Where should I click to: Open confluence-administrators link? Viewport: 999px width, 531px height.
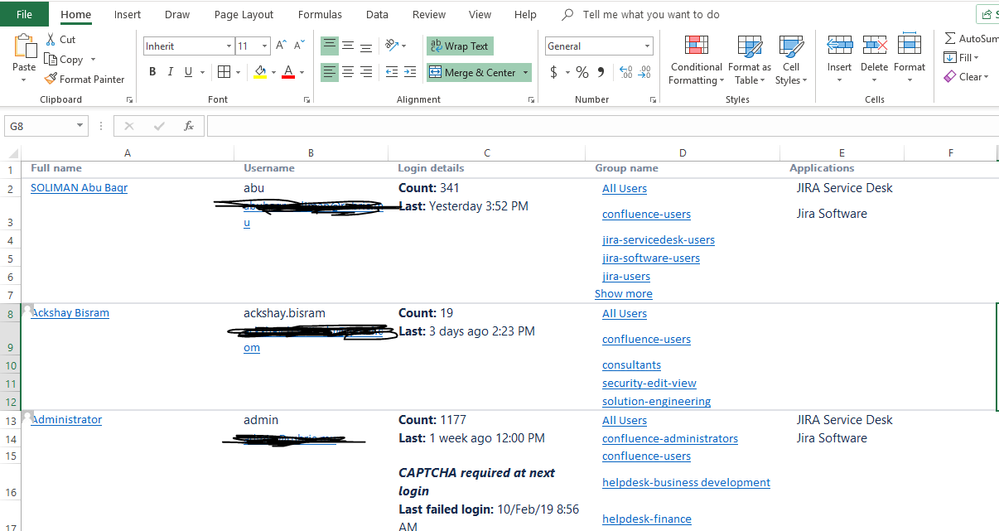click(x=670, y=439)
